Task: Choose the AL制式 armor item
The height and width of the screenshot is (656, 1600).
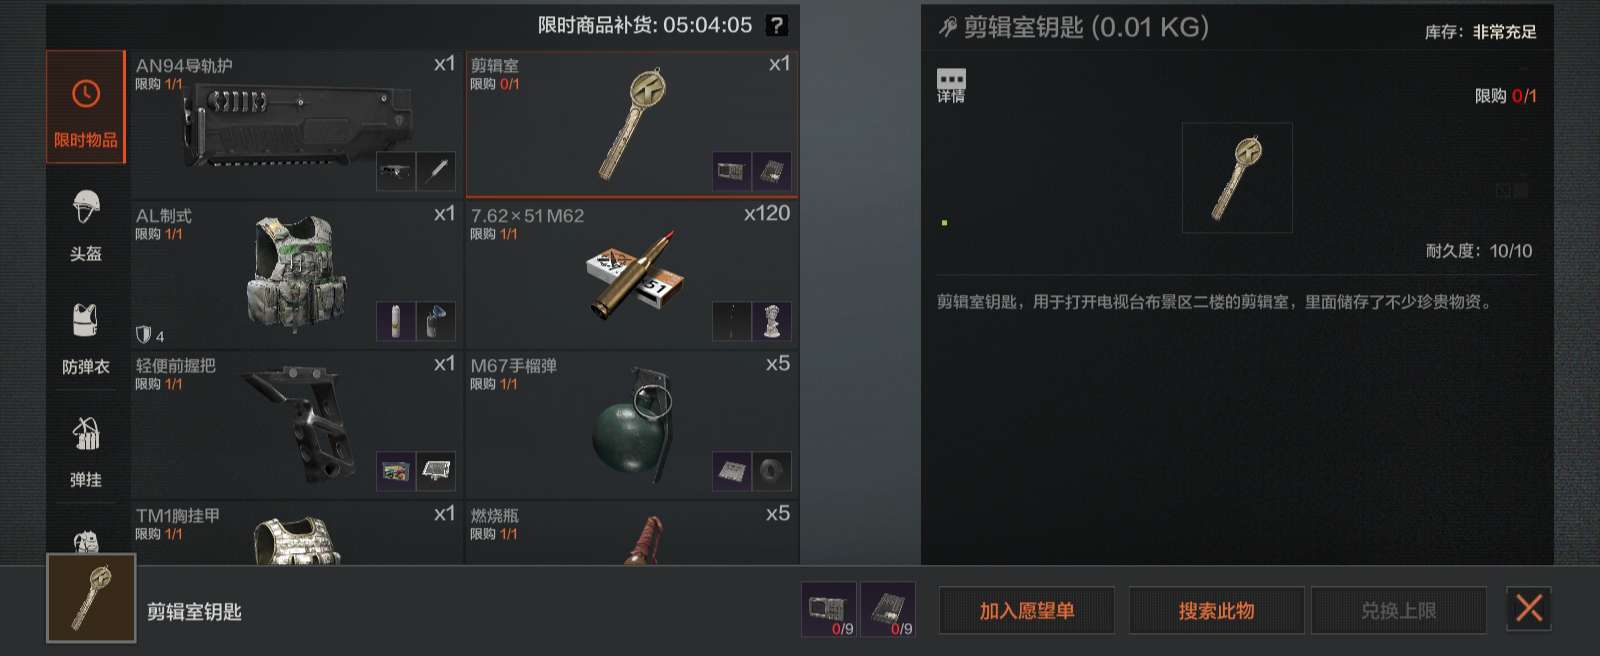Action: (x=297, y=273)
